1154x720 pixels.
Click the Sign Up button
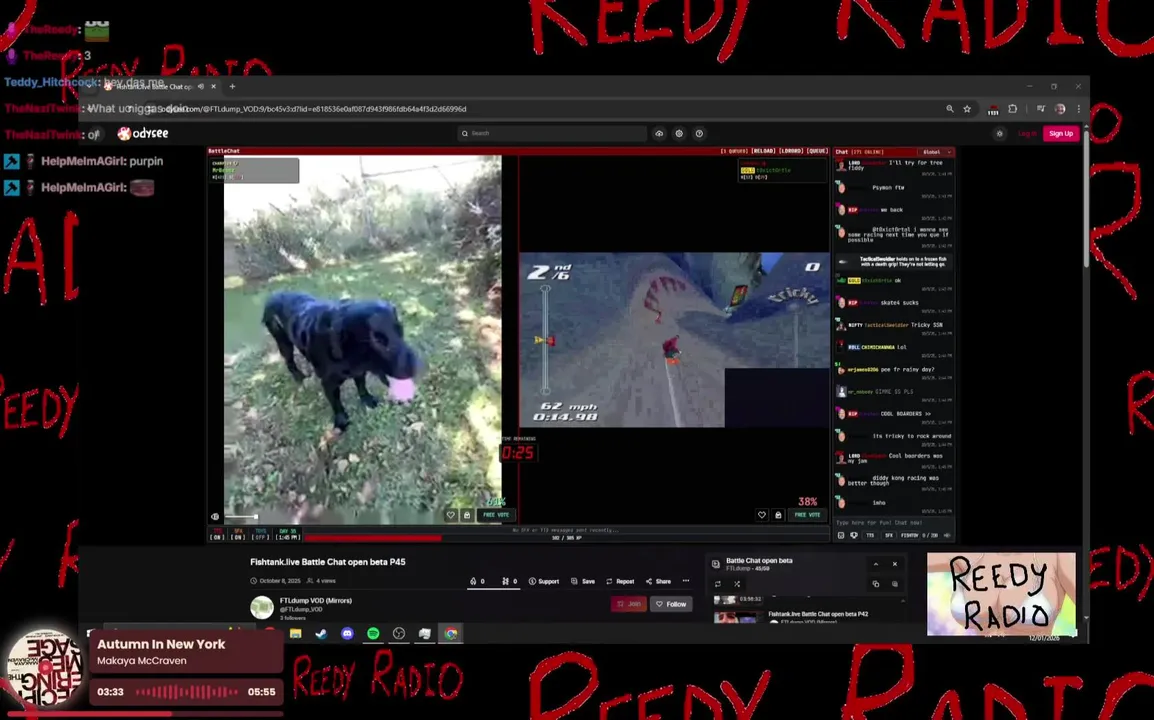tap(1061, 133)
